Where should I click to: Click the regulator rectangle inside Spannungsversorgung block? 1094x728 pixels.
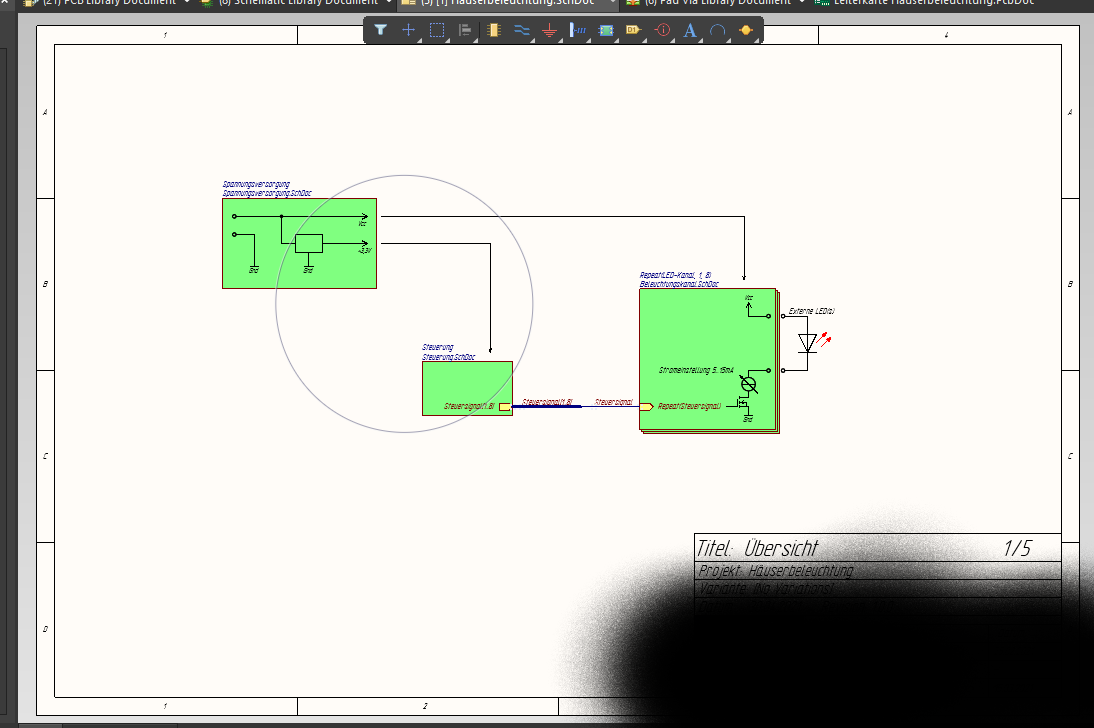coord(308,244)
